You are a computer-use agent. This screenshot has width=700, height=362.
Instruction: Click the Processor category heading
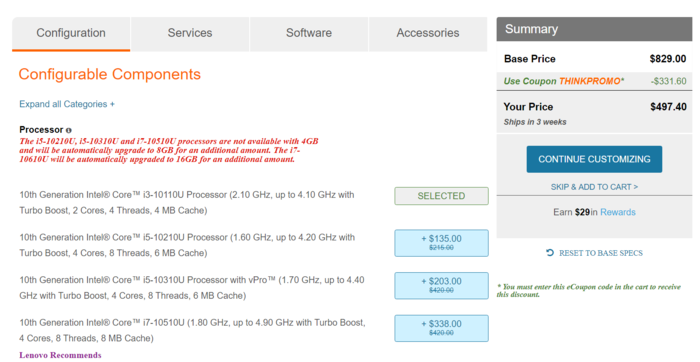click(x=41, y=130)
